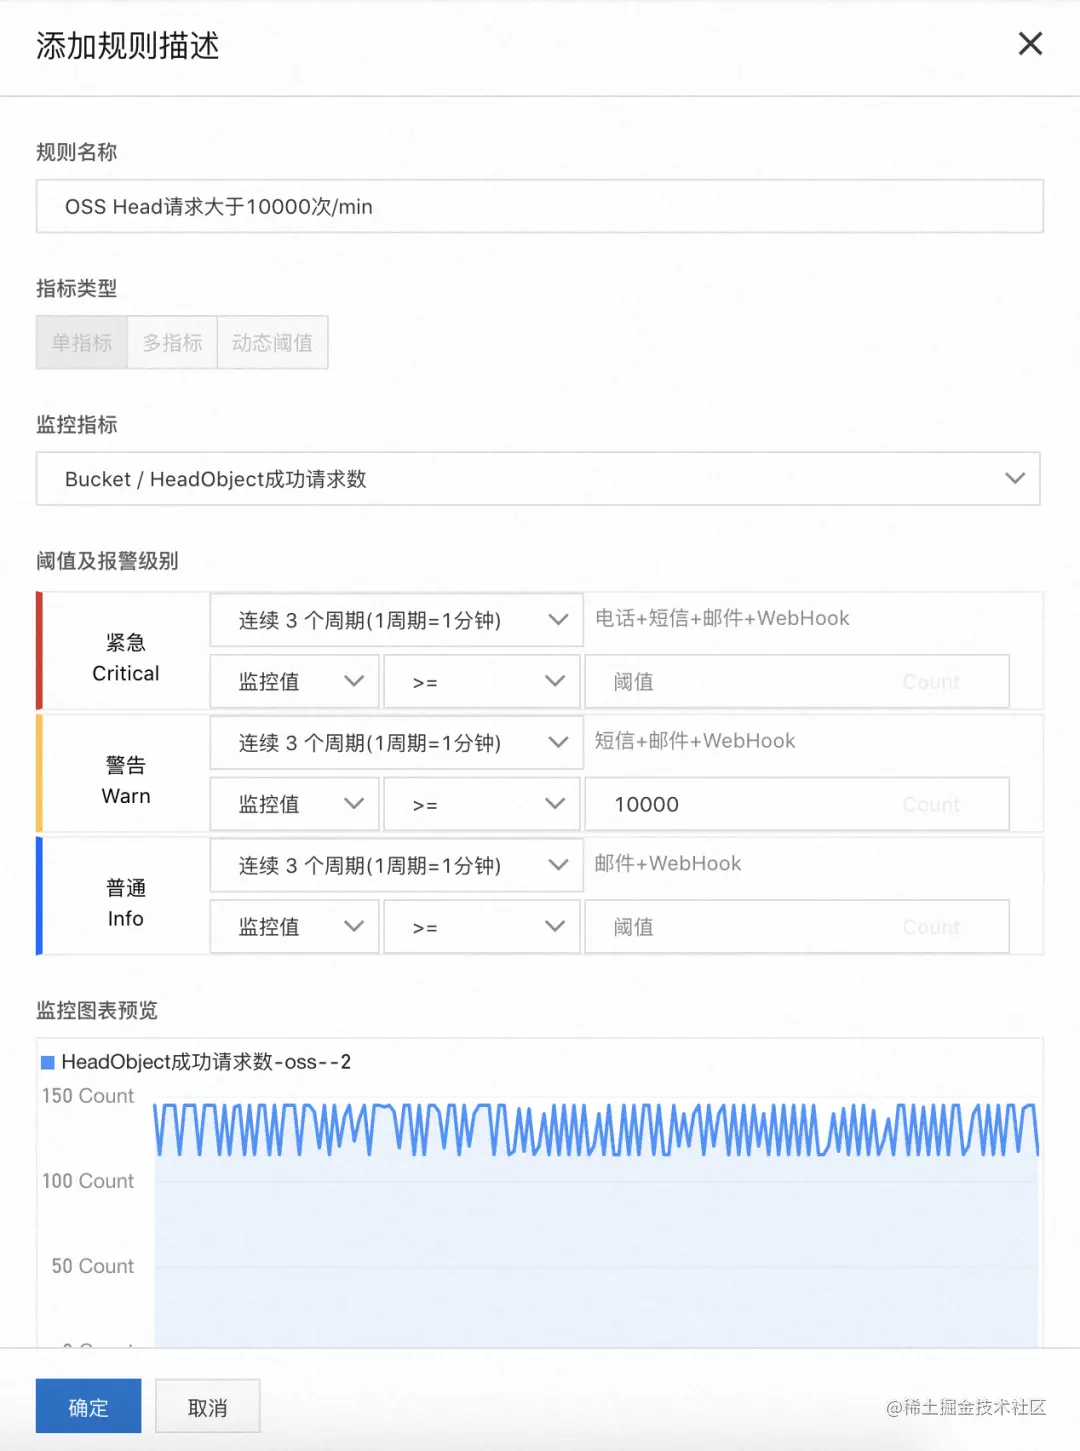This screenshot has width=1080, height=1451.
Task: Click the 邮件+WebHook notification text
Action: [x=668, y=863]
